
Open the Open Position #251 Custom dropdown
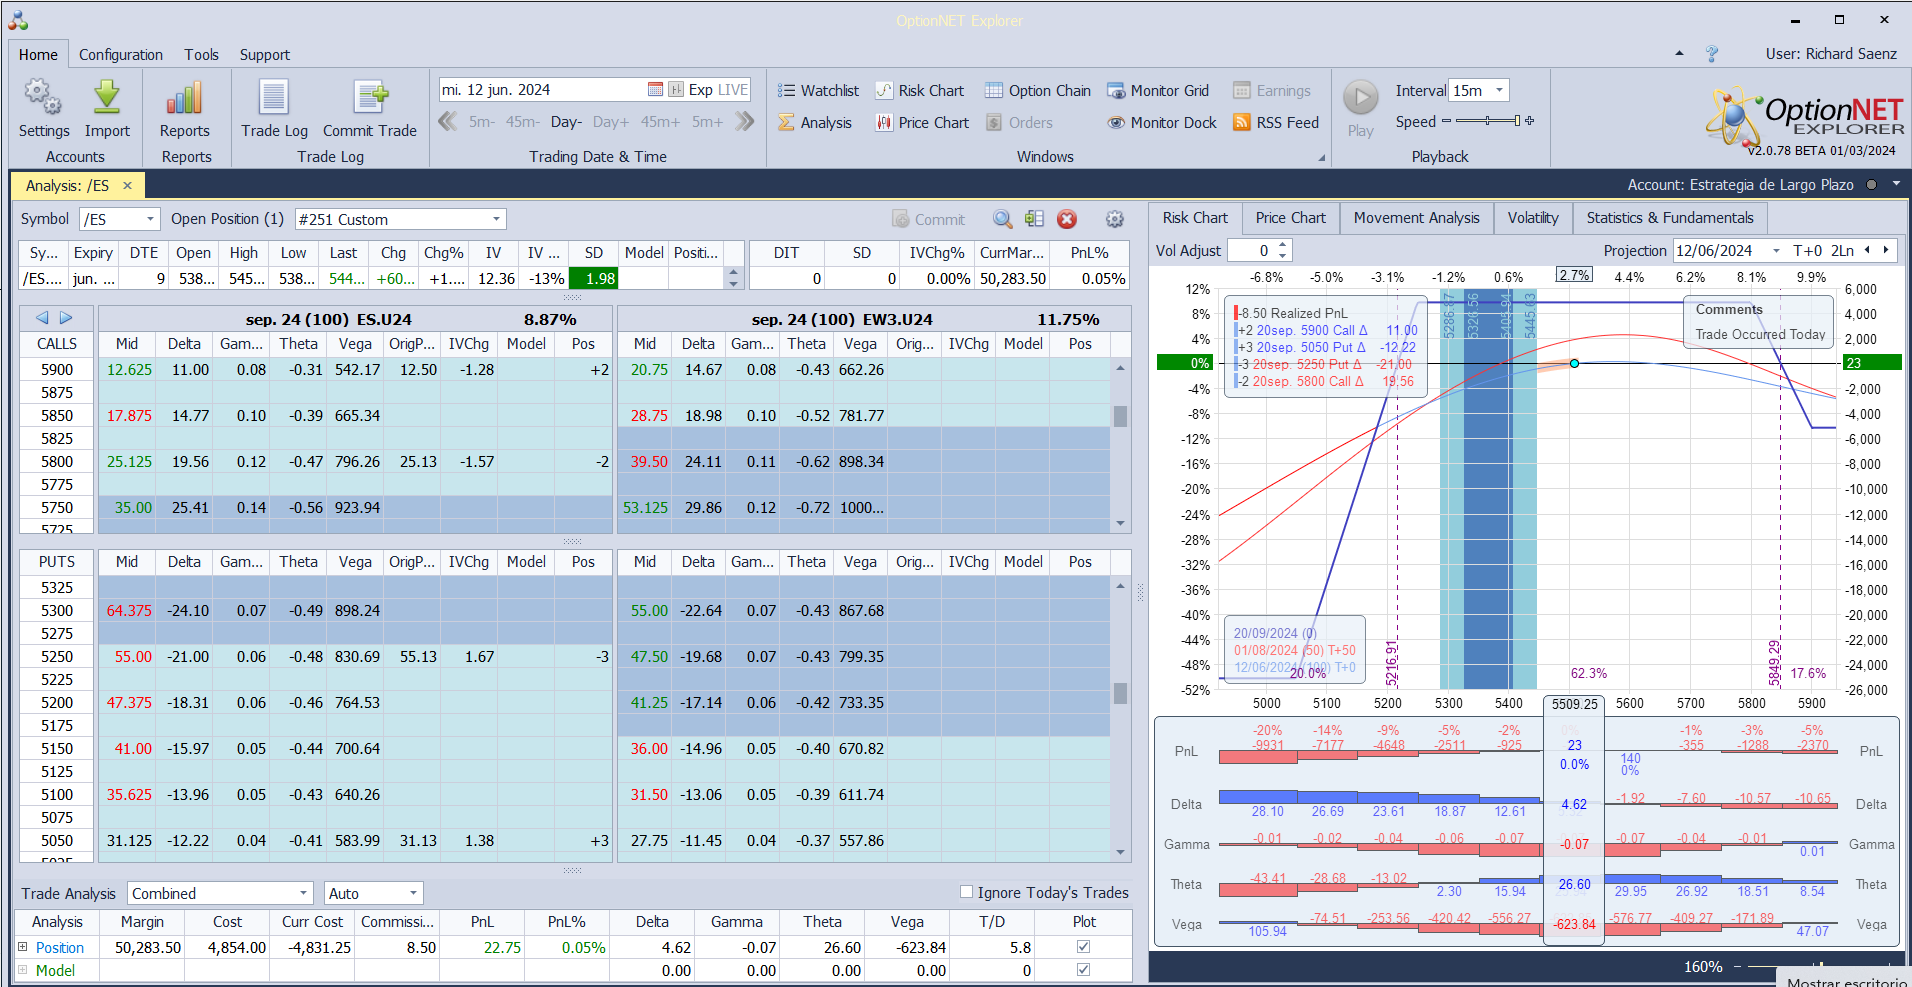click(x=496, y=219)
